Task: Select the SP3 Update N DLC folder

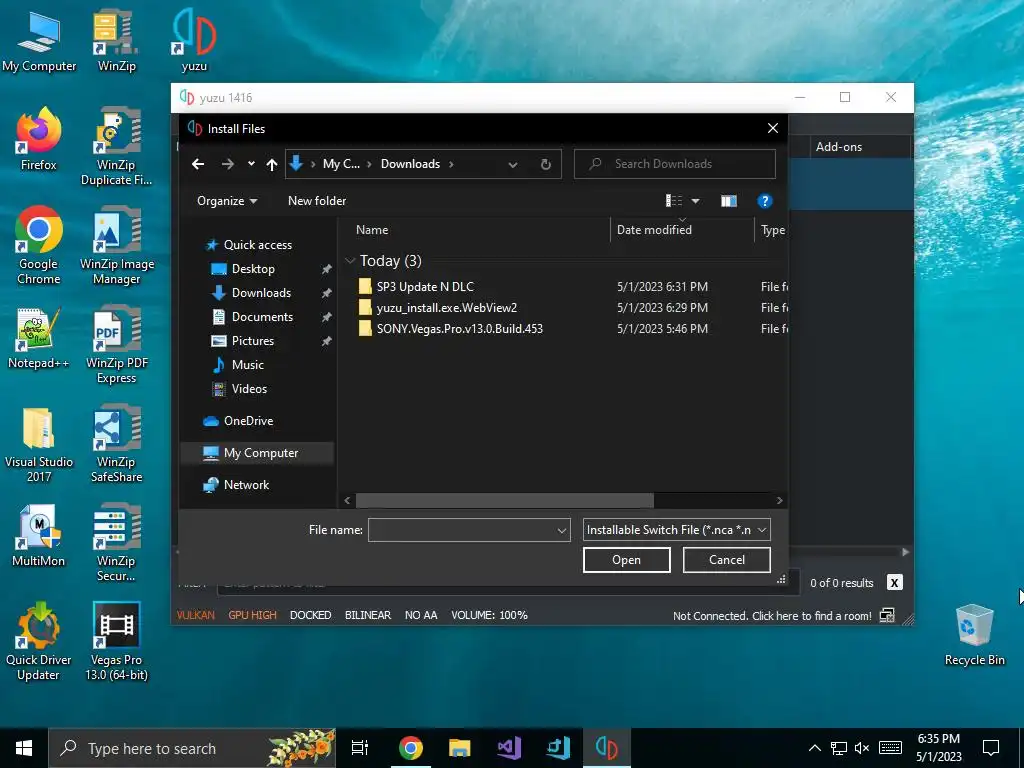Action: 424,287
